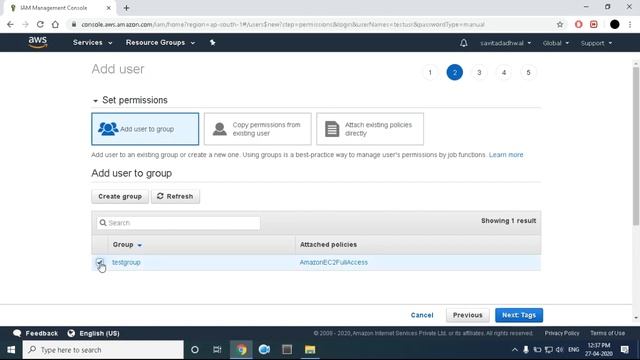Screen dimensions: 640x360
Task: Open a new browser tab
Action: [126, 8]
